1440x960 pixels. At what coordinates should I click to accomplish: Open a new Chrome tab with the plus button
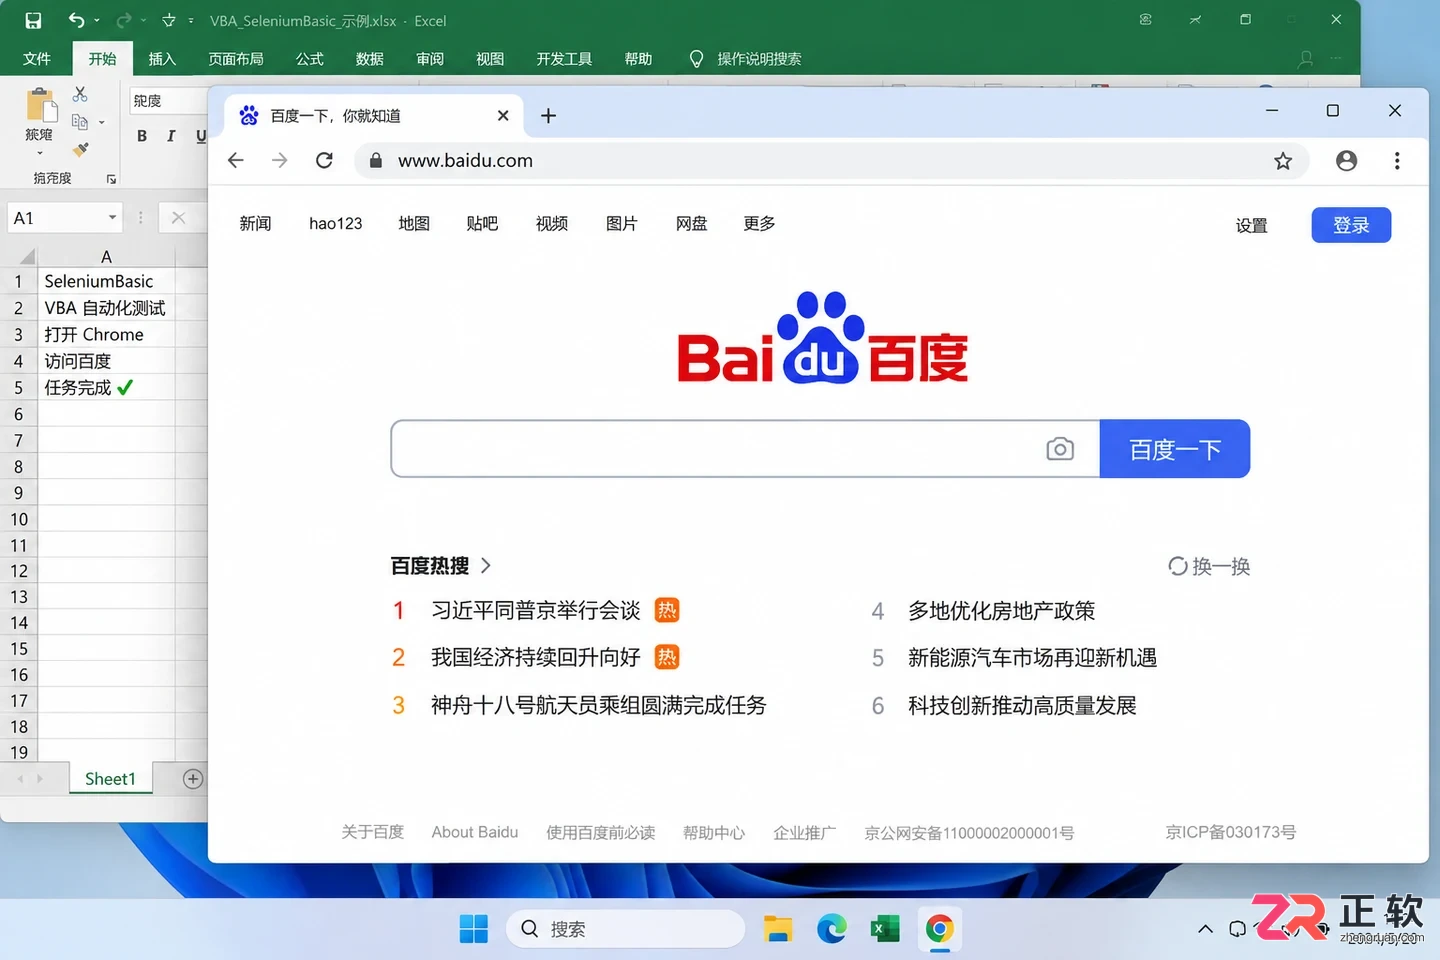548,116
